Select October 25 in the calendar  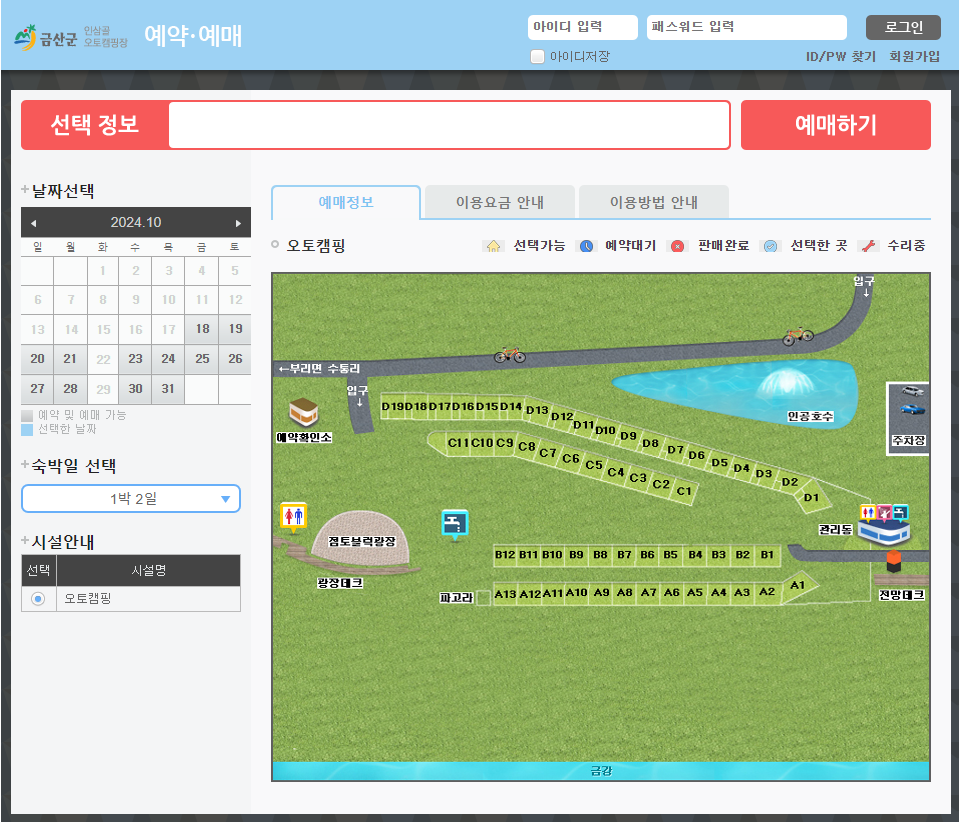pyautogui.click(x=202, y=359)
